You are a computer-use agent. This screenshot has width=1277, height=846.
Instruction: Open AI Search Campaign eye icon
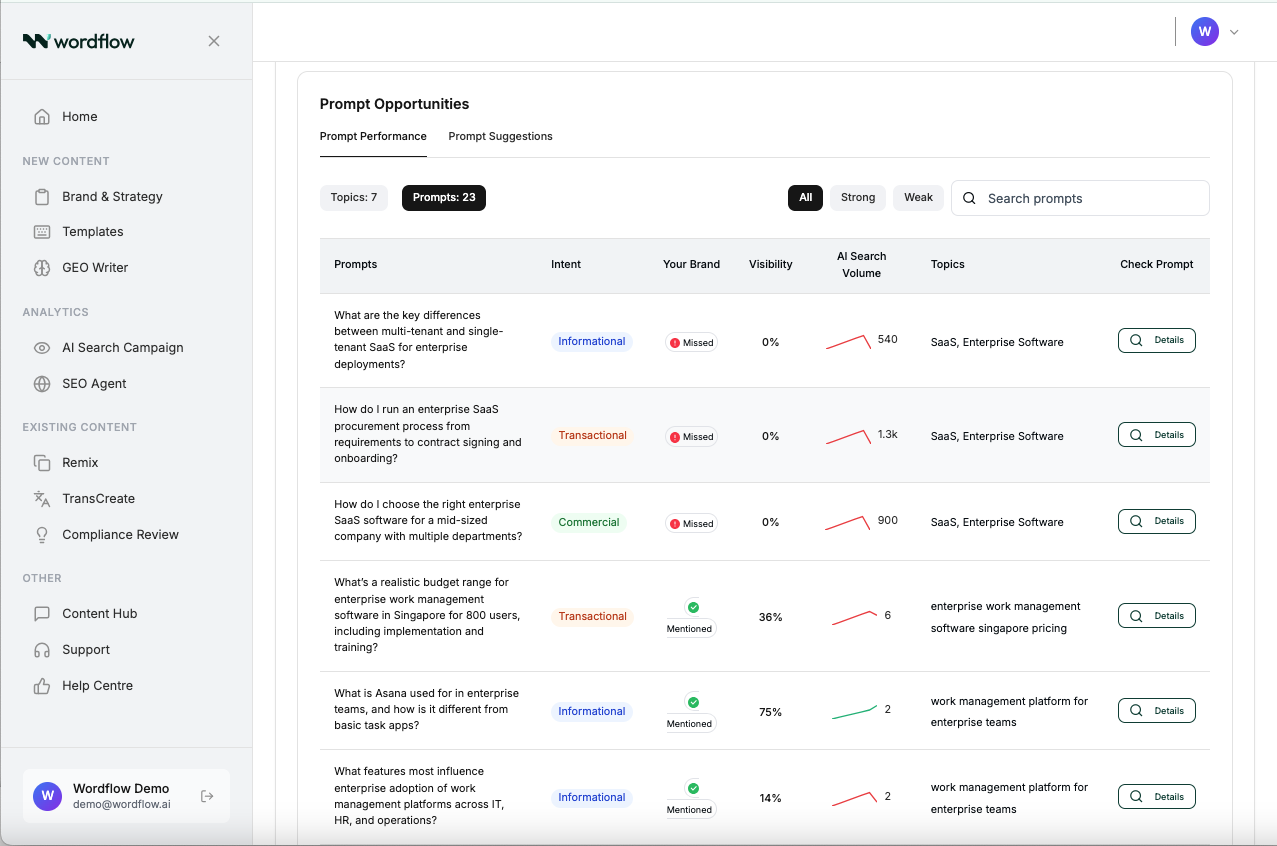pos(42,348)
